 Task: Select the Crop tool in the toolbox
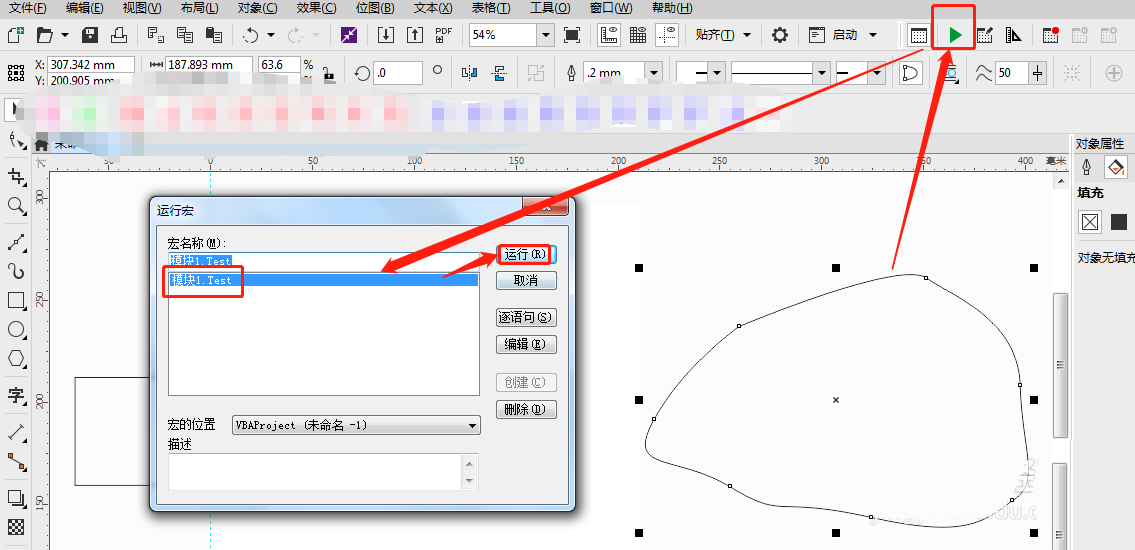[x=16, y=176]
